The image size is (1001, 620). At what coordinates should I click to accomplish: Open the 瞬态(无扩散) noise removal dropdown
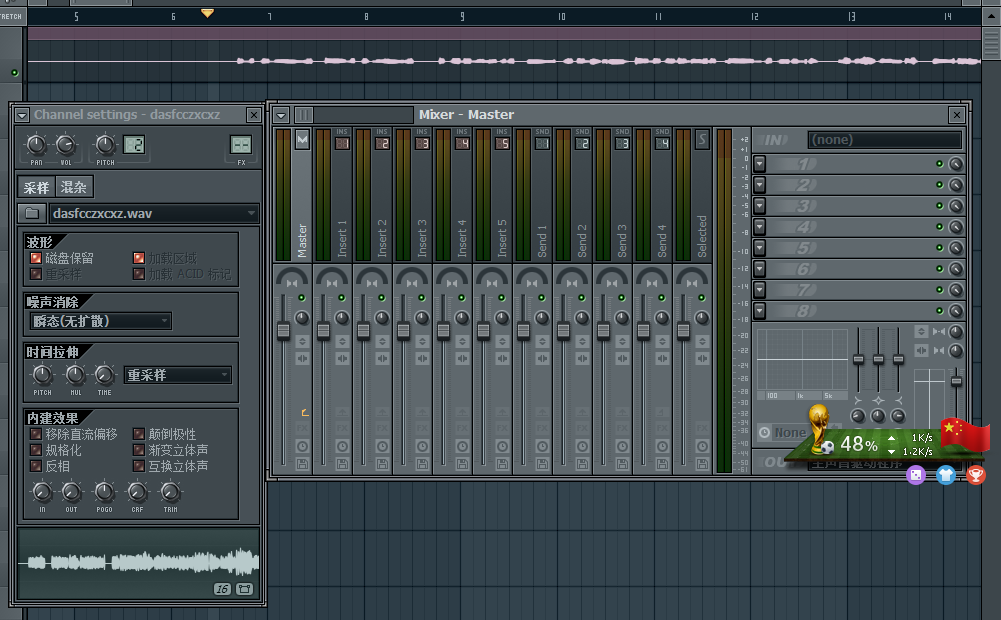[x=101, y=321]
